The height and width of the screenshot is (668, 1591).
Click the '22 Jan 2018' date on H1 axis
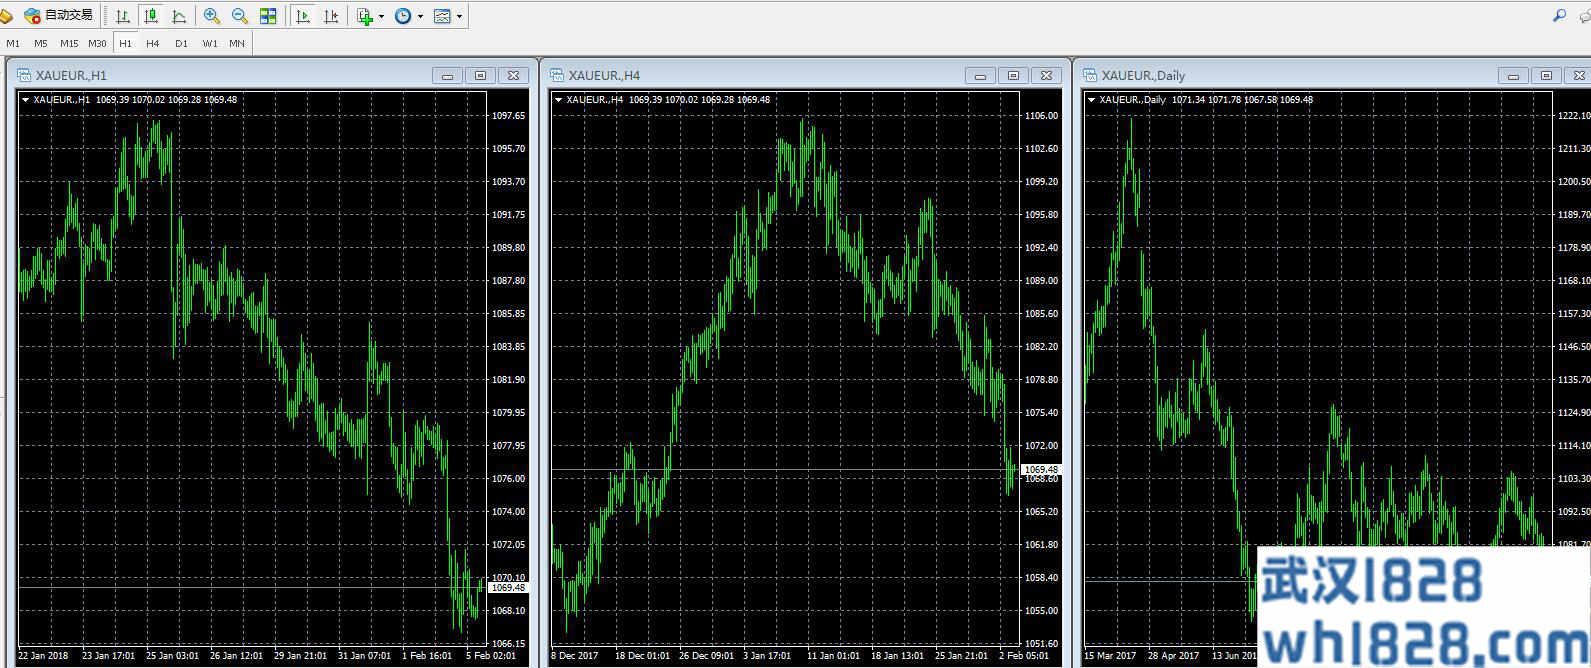43,656
